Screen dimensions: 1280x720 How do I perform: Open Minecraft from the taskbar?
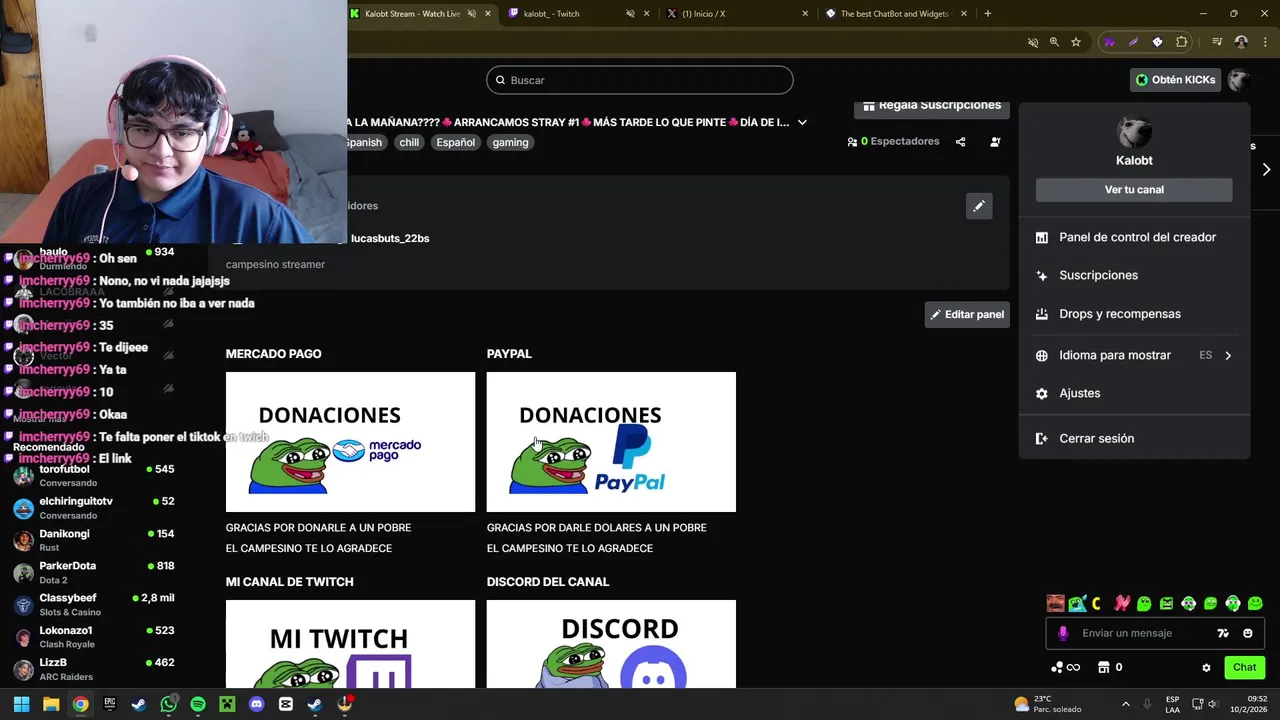[x=227, y=704]
